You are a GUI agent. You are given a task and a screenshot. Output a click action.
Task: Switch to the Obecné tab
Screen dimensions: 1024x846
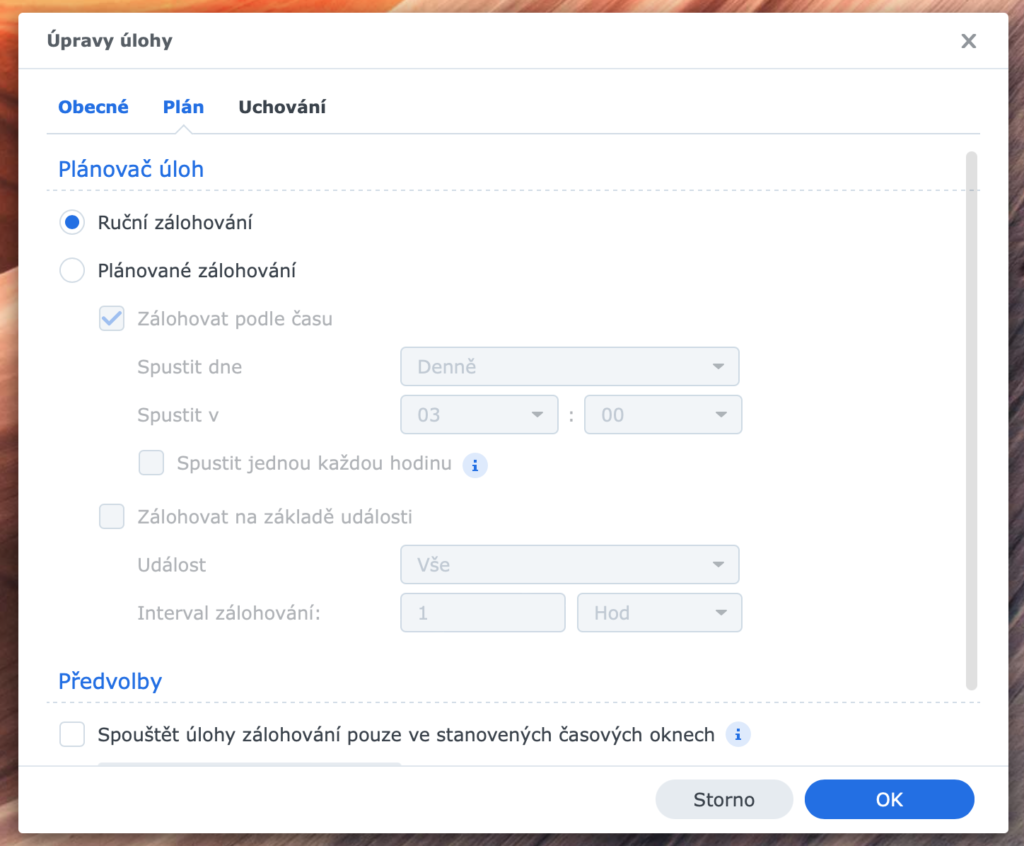93,106
